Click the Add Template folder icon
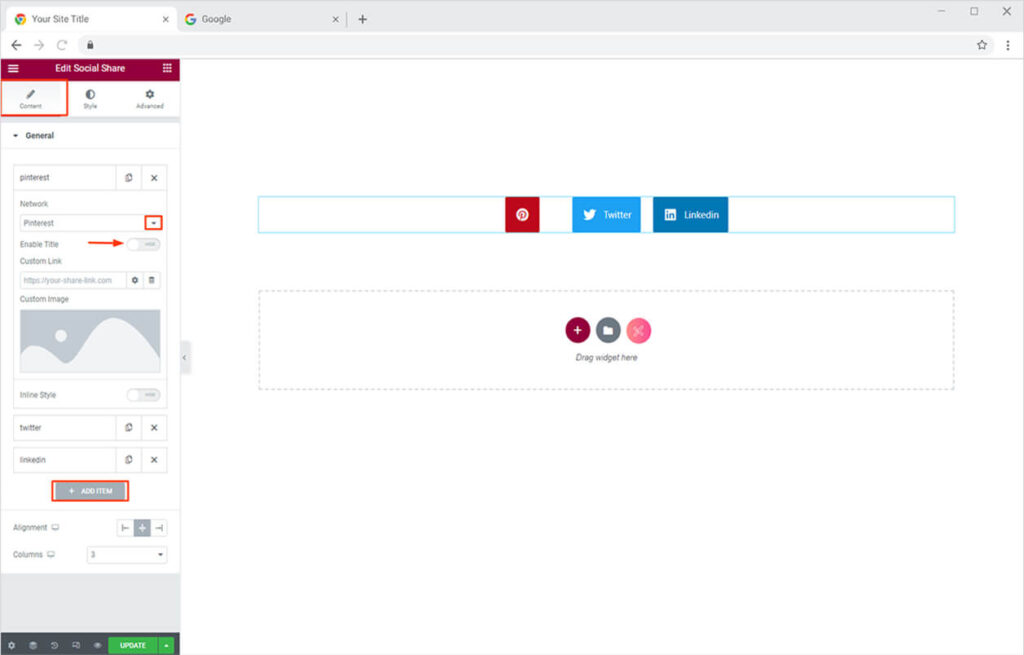This screenshot has height=655, width=1024. click(x=608, y=330)
